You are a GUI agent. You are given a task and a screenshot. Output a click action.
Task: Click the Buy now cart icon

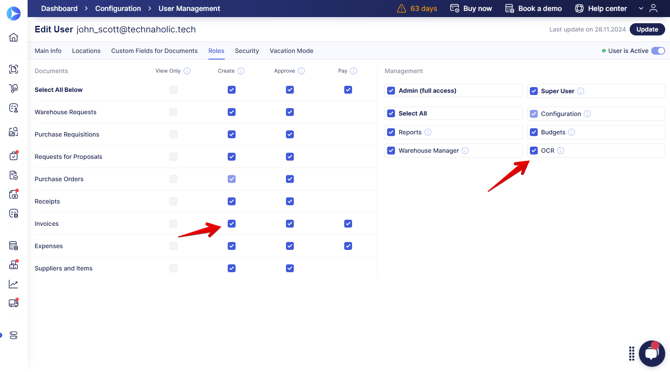click(455, 9)
